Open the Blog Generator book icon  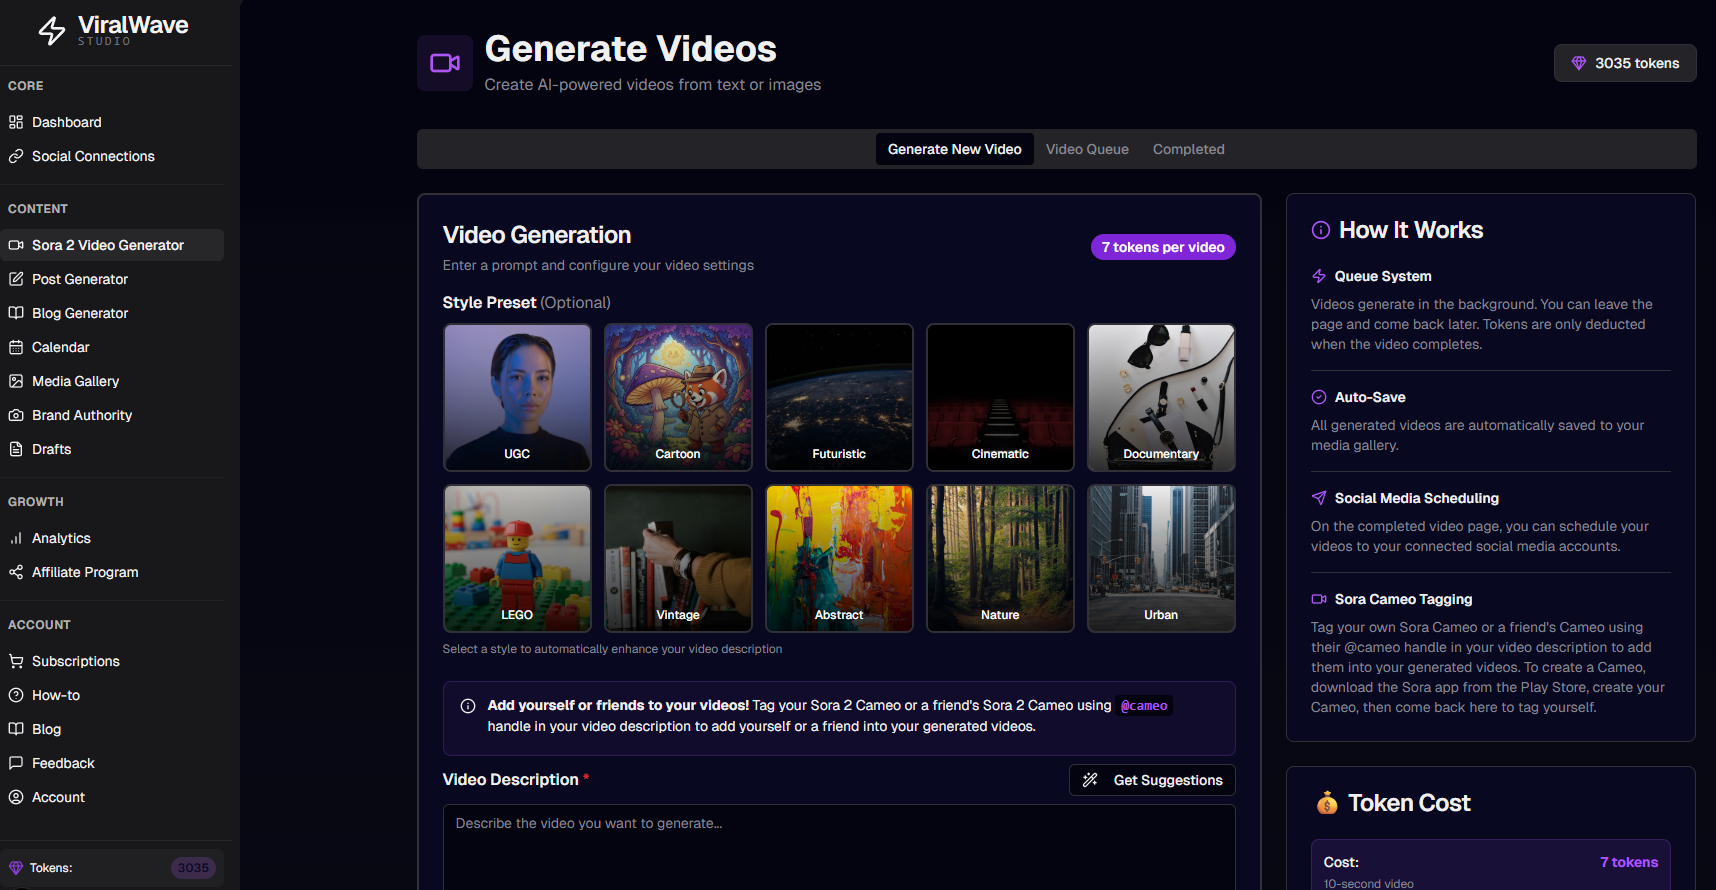click(16, 313)
